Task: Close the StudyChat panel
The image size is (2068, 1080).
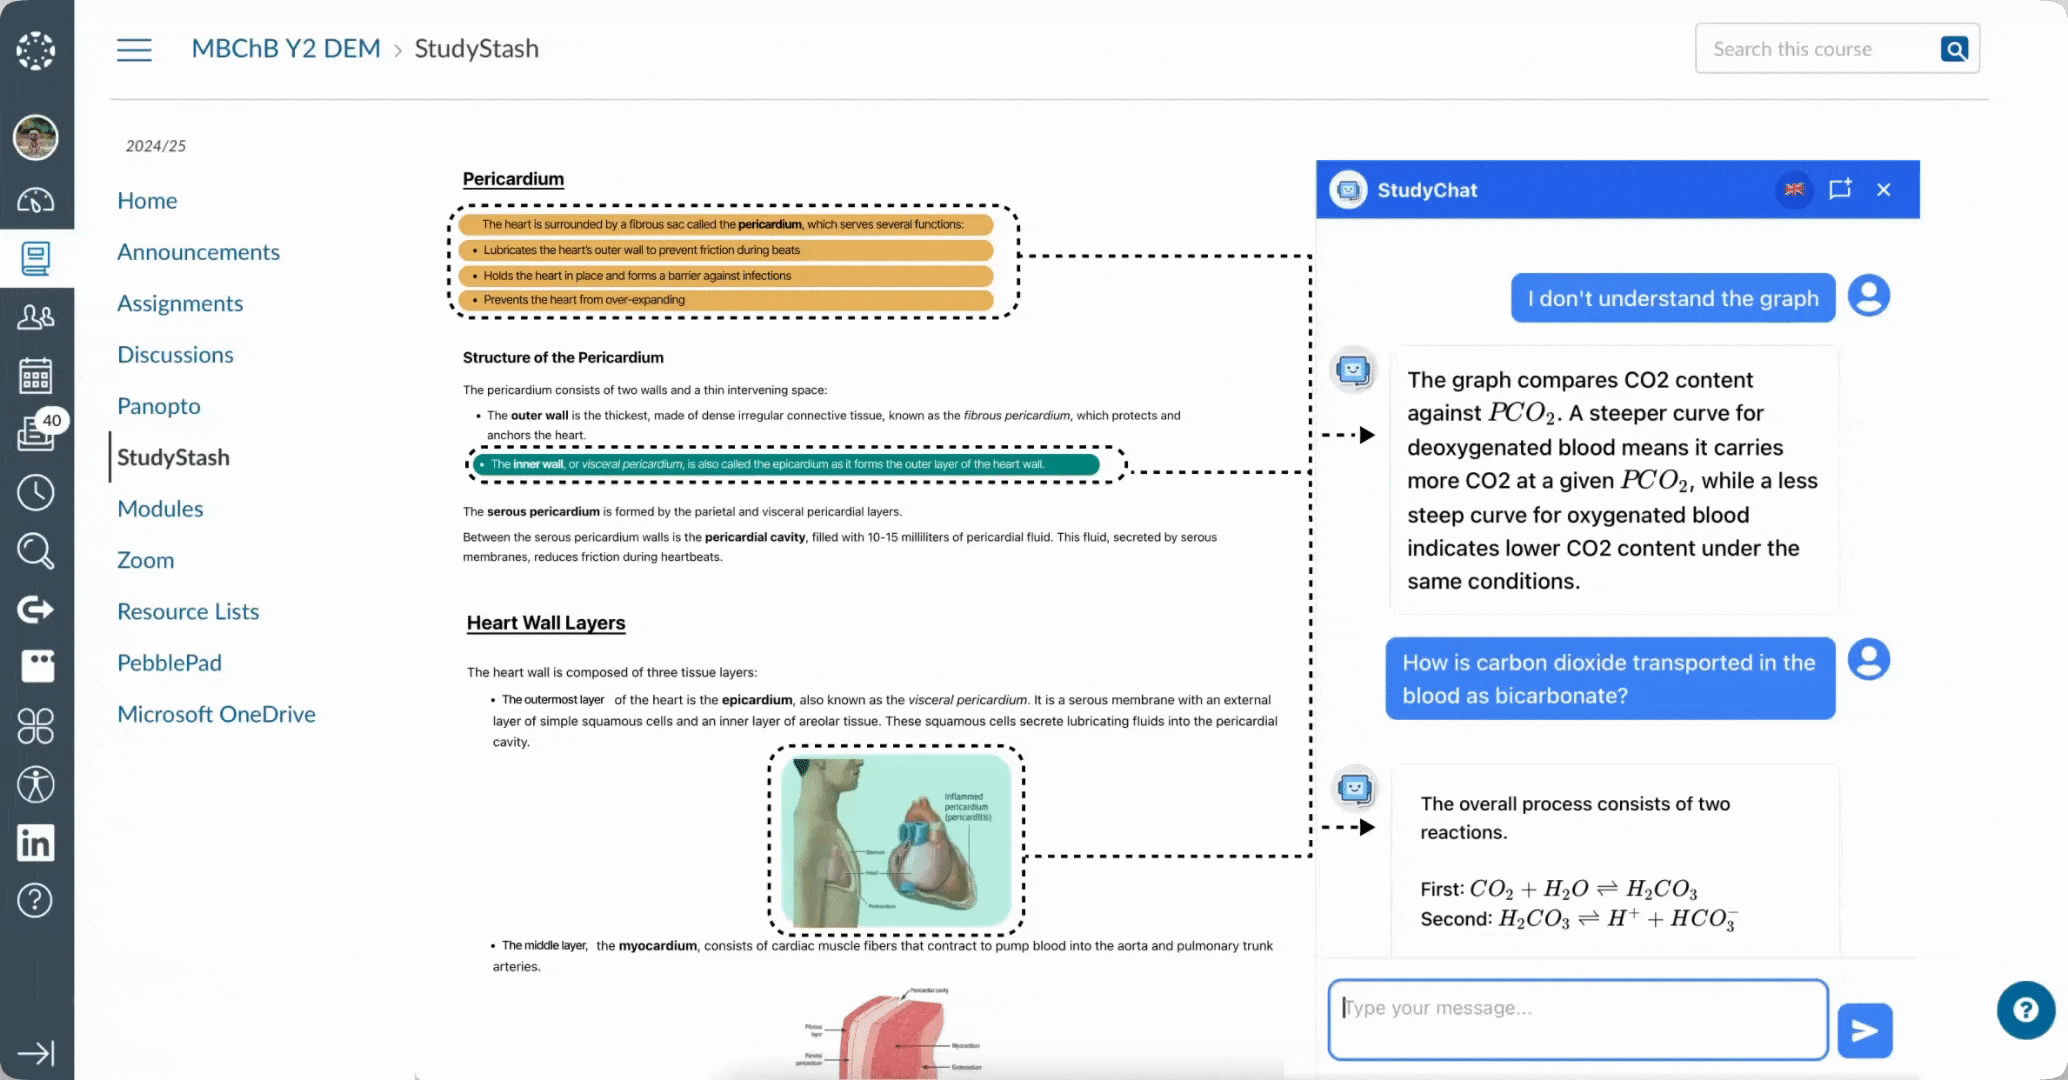Action: [1883, 189]
